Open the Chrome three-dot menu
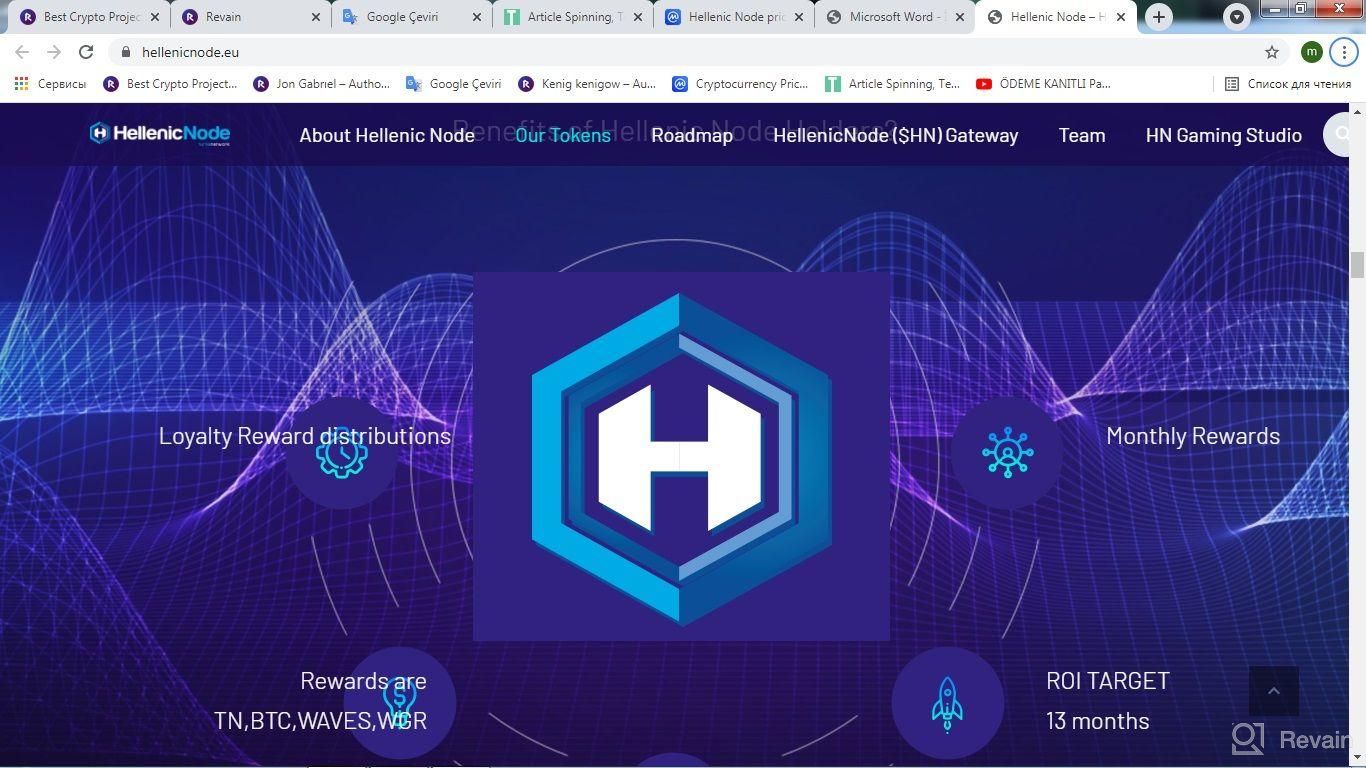This screenshot has width=1366, height=768. pos(1343,52)
